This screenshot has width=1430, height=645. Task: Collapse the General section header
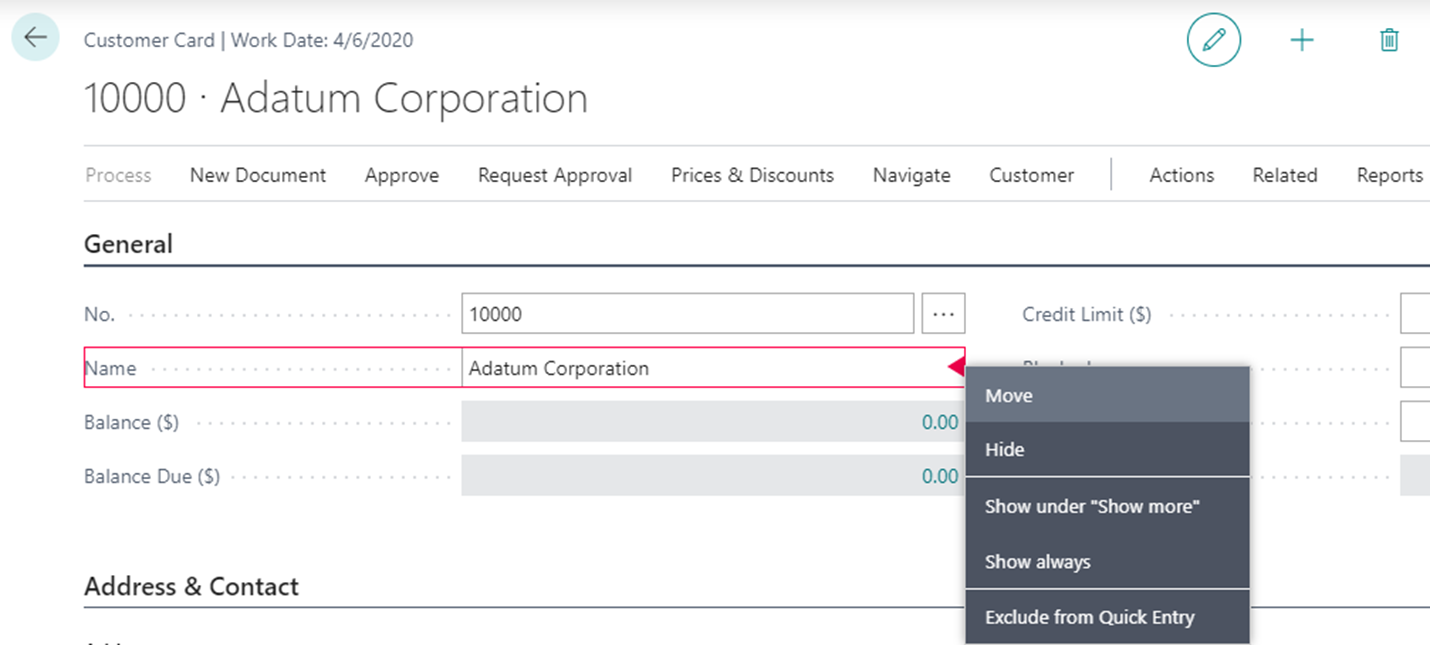(128, 244)
